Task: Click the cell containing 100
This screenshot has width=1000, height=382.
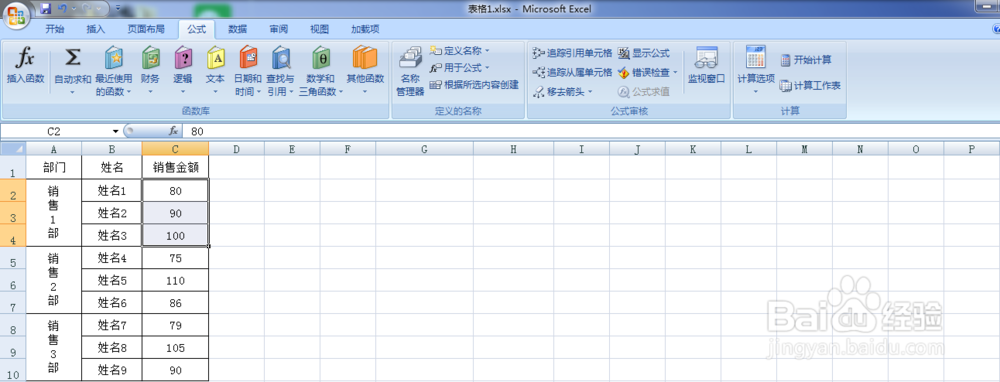Action: [x=175, y=235]
